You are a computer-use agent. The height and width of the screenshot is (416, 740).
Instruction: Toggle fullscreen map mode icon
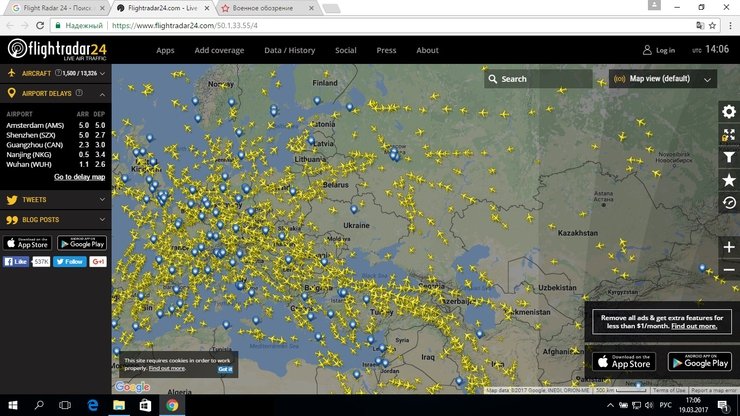pyautogui.click(x=729, y=135)
